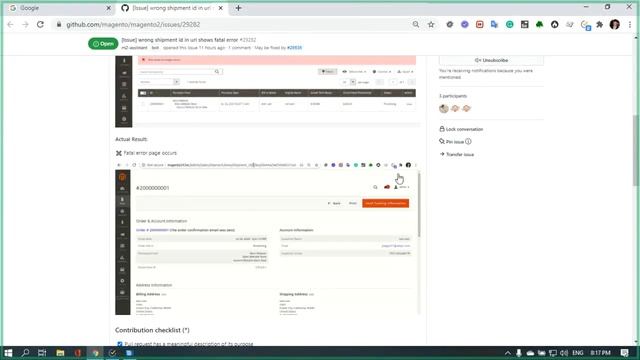Open the Chrome profile avatar

point(615,24)
